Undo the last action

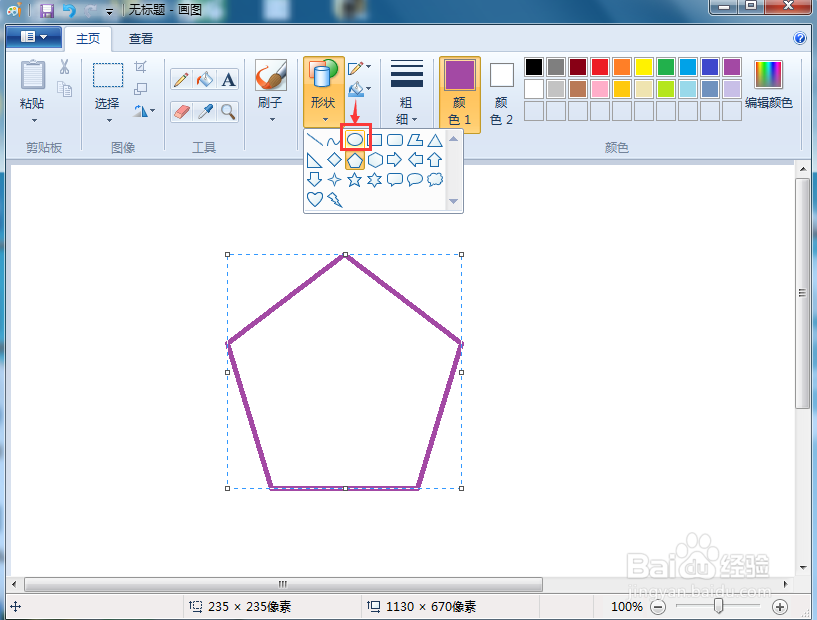(x=69, y=10)
